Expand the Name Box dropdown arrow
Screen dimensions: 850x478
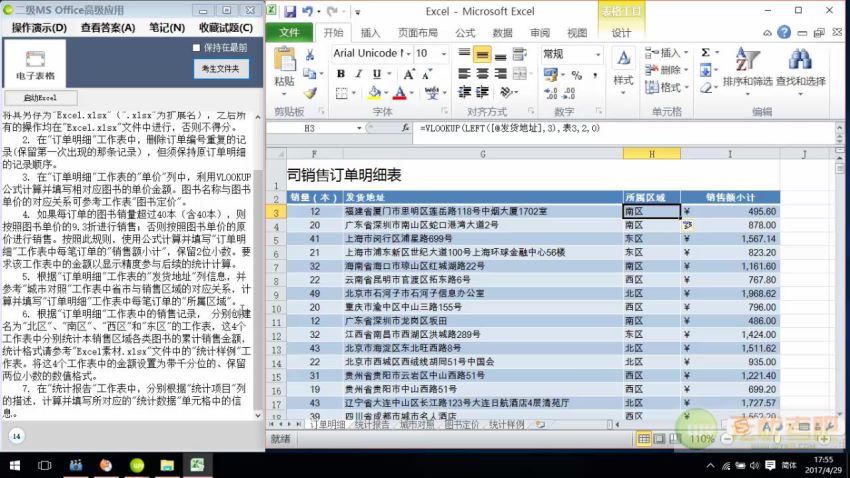pyautogui.click(x=359, y=128)
